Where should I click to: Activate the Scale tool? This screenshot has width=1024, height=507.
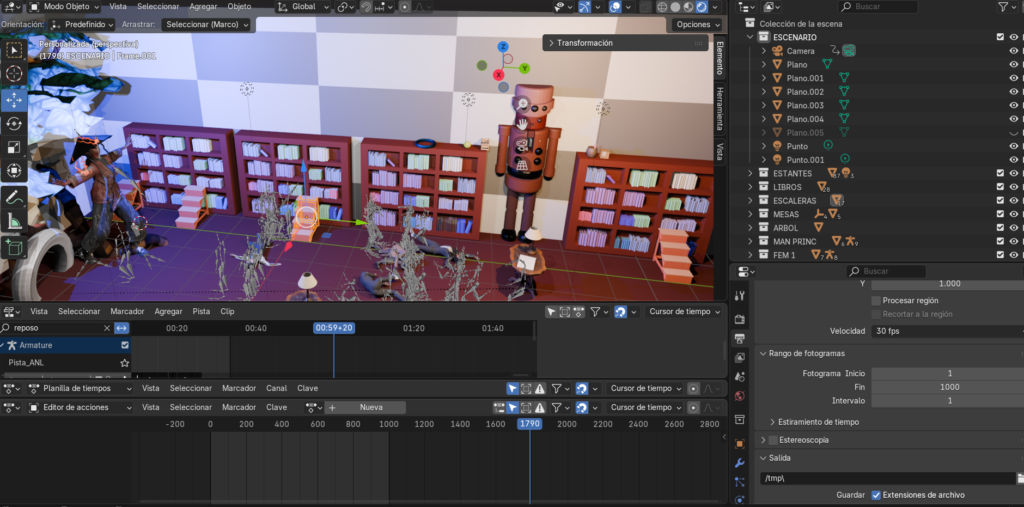14,147
